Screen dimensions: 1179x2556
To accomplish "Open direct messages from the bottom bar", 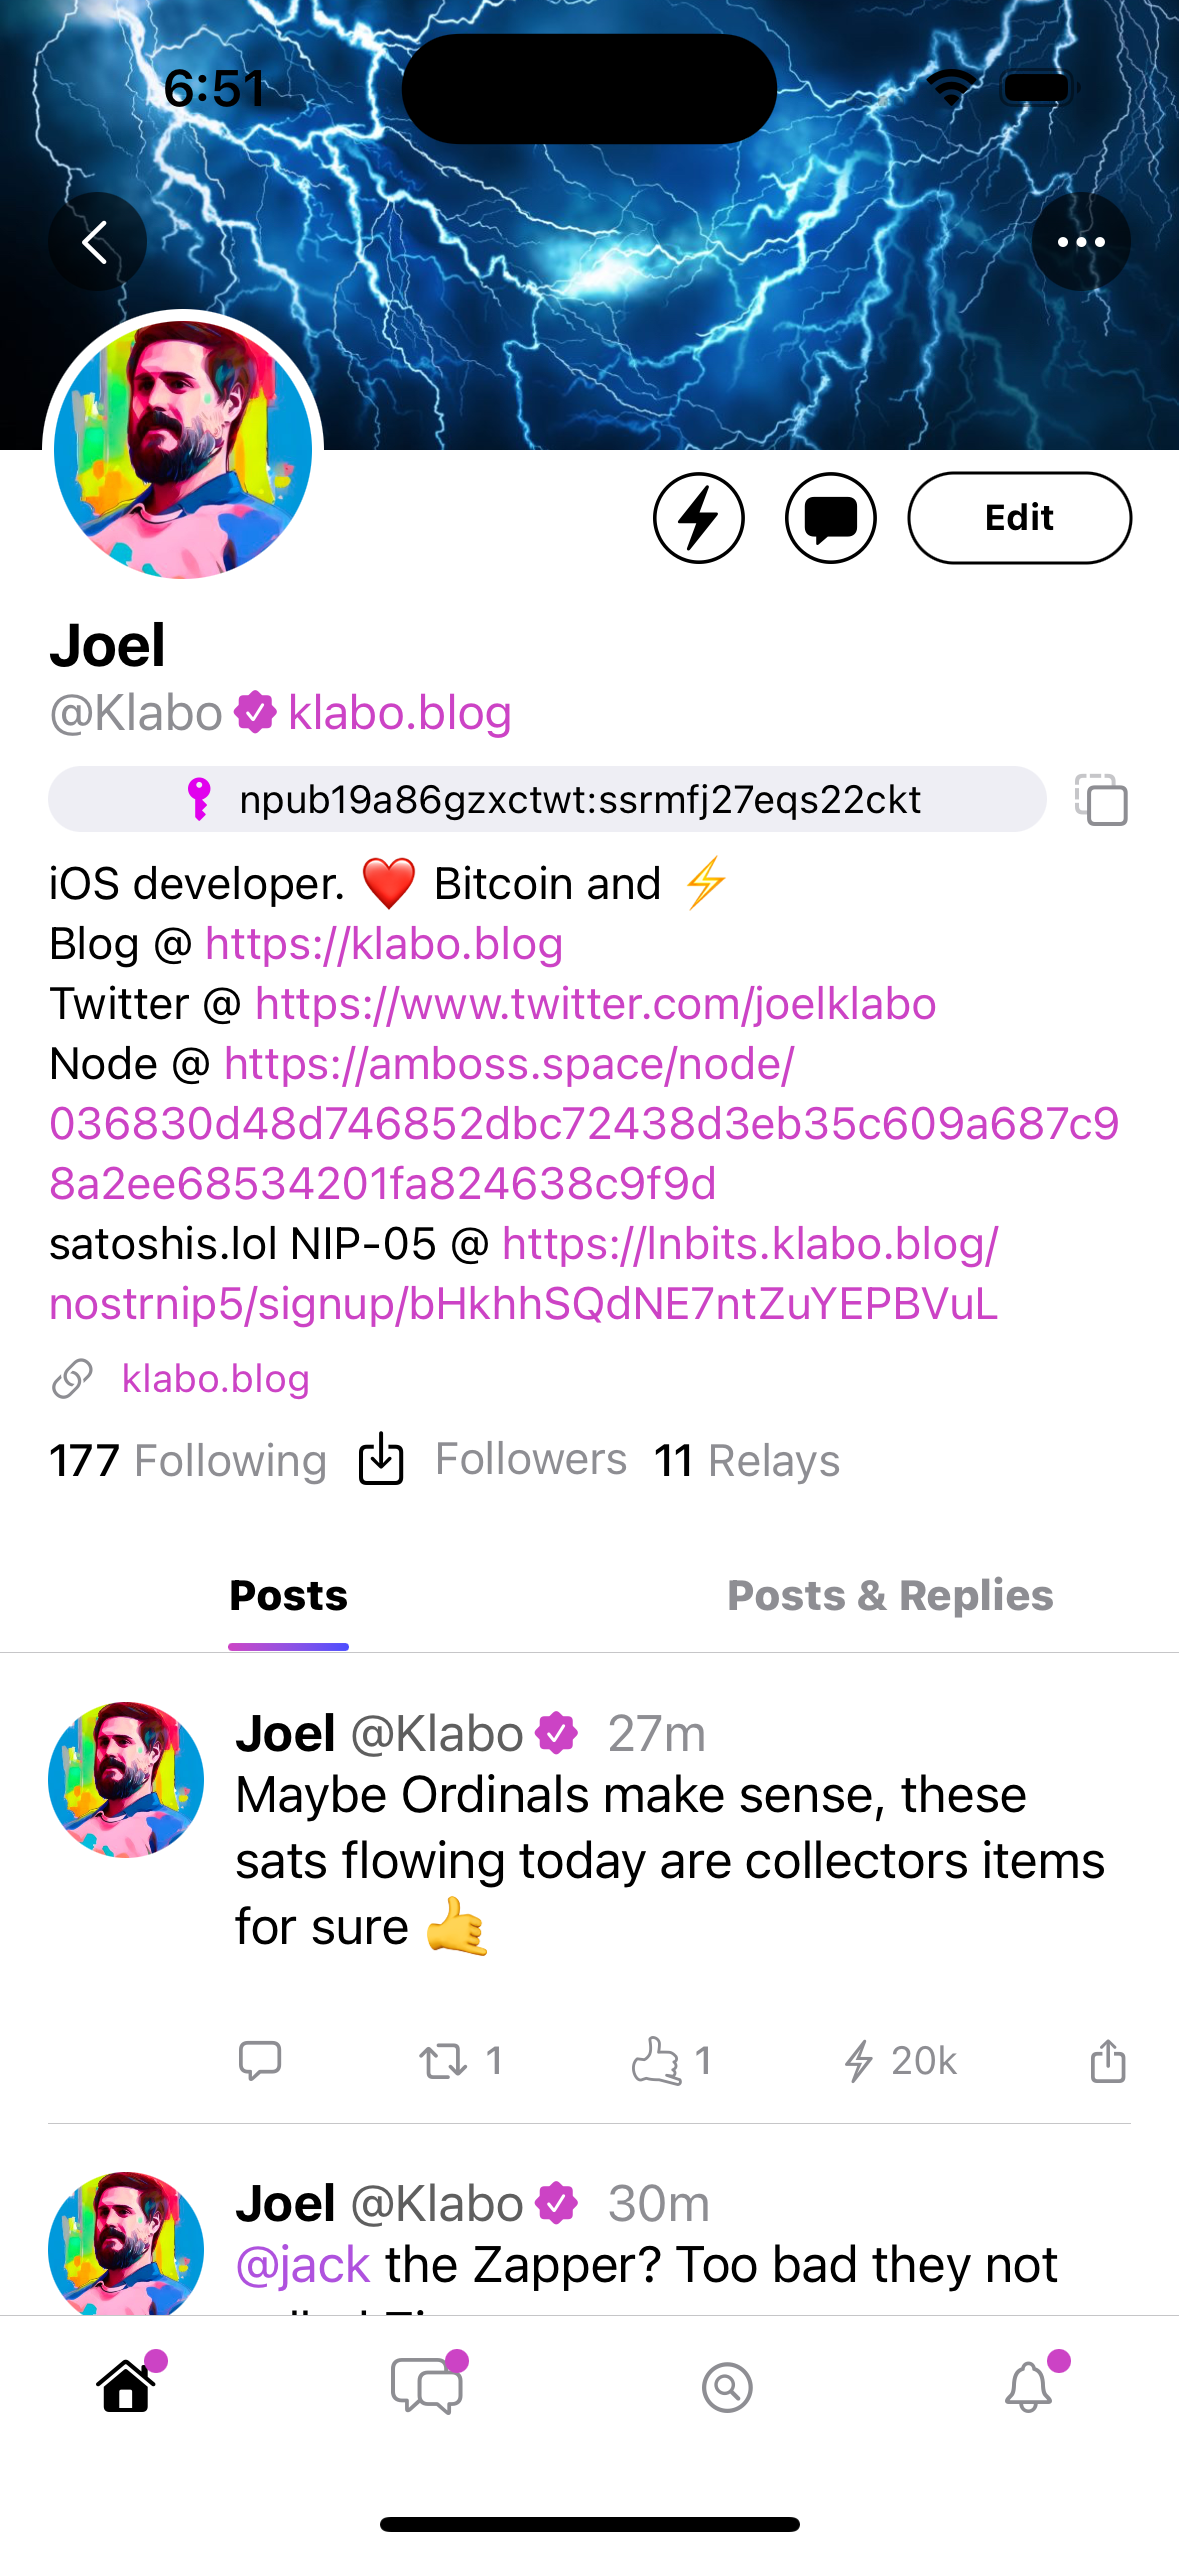I will pos(424,2386).
